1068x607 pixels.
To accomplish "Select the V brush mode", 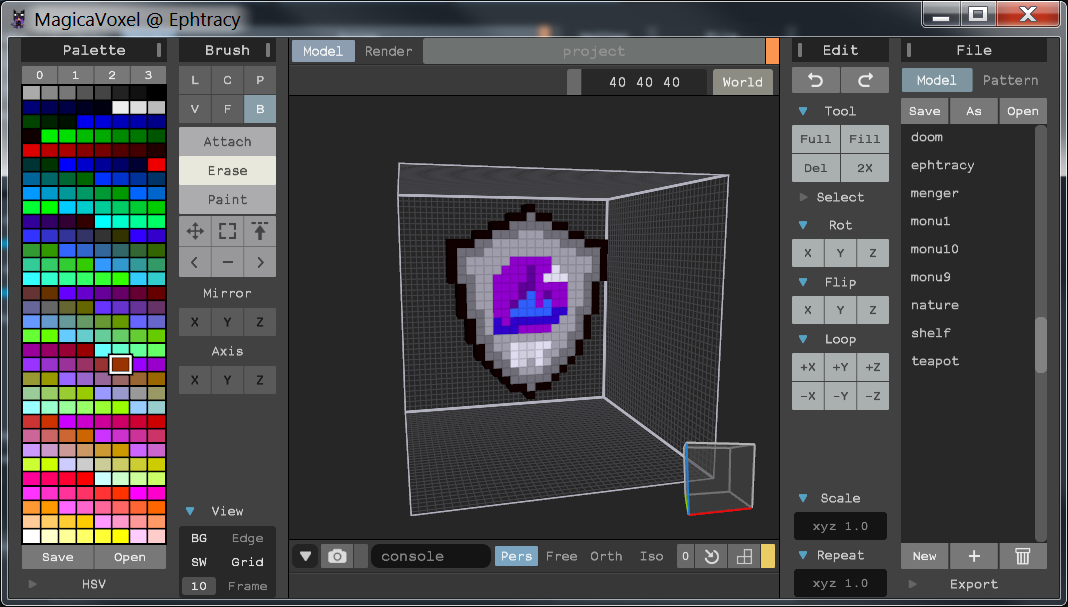I will tap(195, 109).
